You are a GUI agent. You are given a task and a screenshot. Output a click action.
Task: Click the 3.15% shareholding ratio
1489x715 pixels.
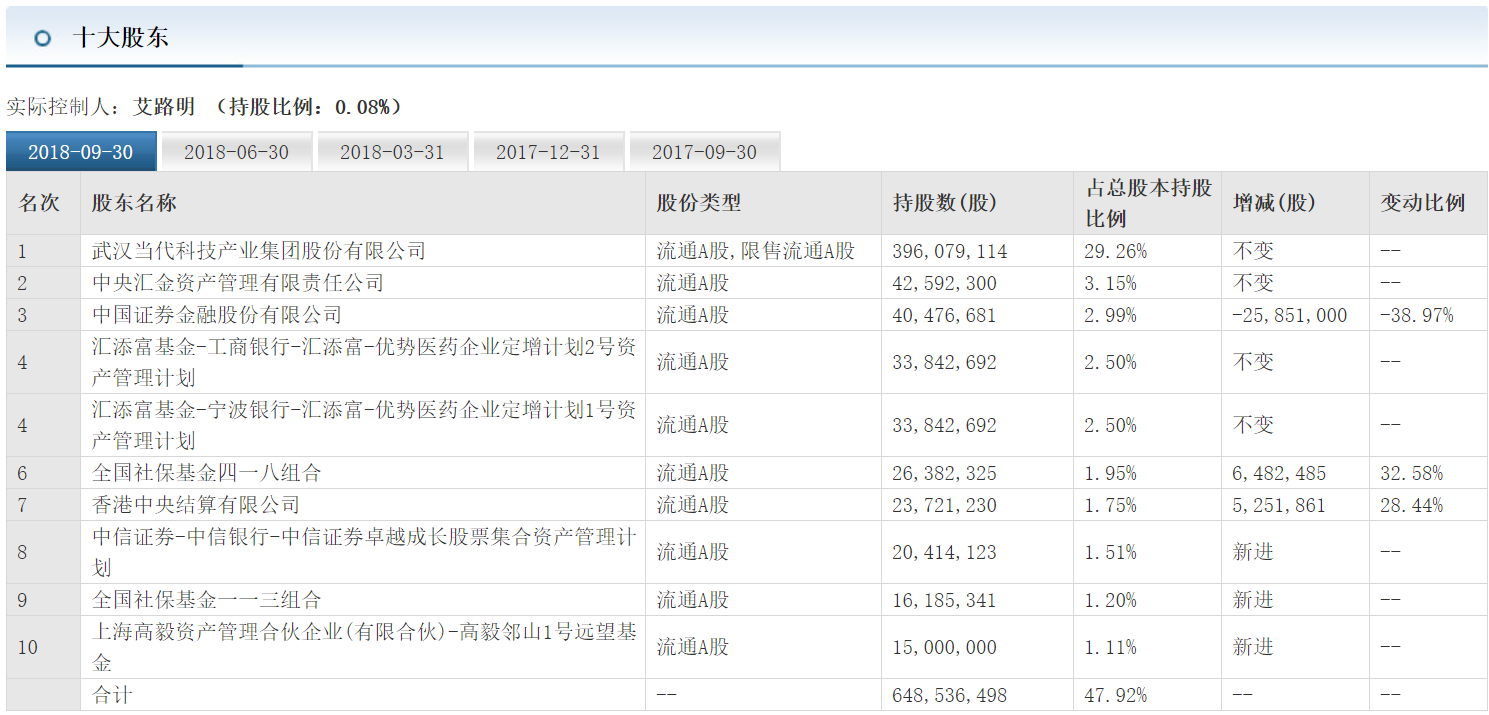click(x=1111, y=283)
